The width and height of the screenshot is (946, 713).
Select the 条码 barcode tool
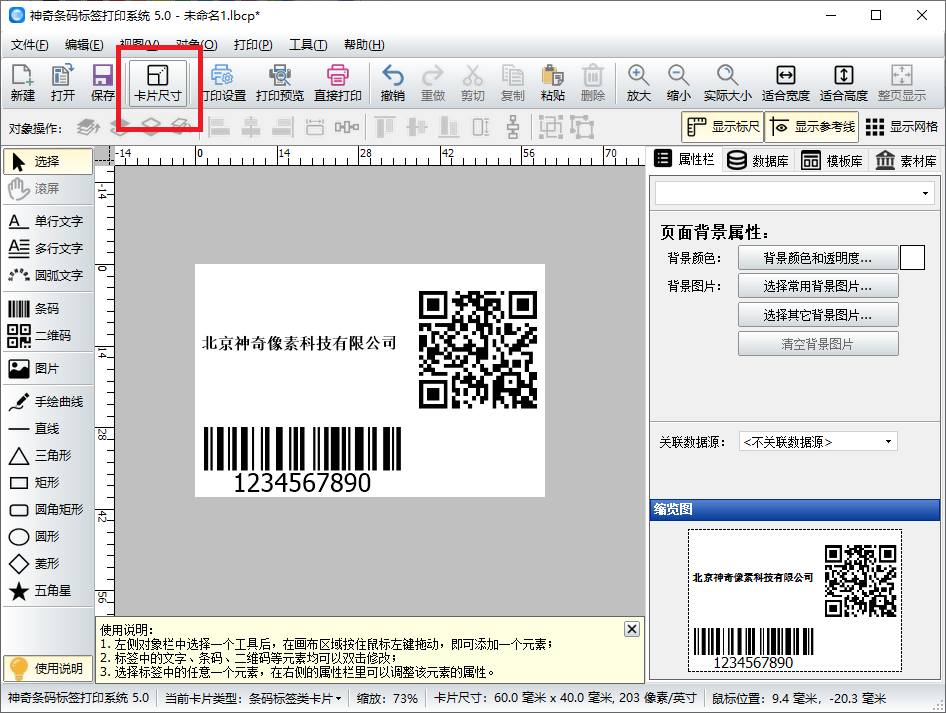pos(48,309)
